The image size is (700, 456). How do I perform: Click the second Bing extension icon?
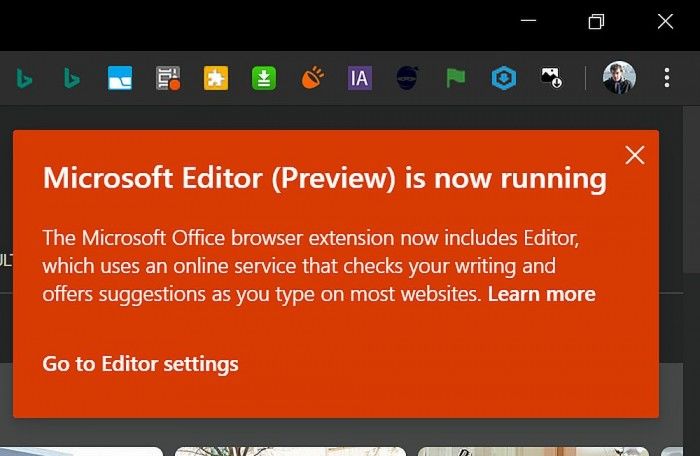[71, 78]
